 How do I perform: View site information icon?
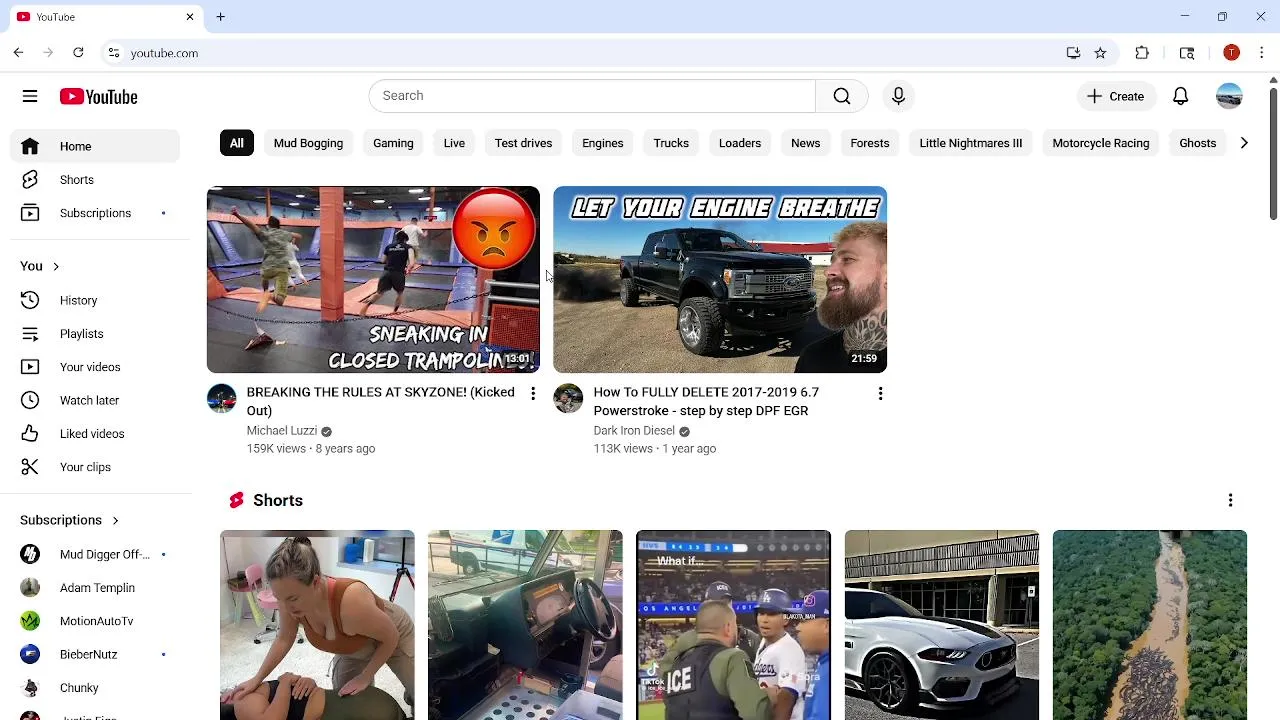click(x=114, y=53)
